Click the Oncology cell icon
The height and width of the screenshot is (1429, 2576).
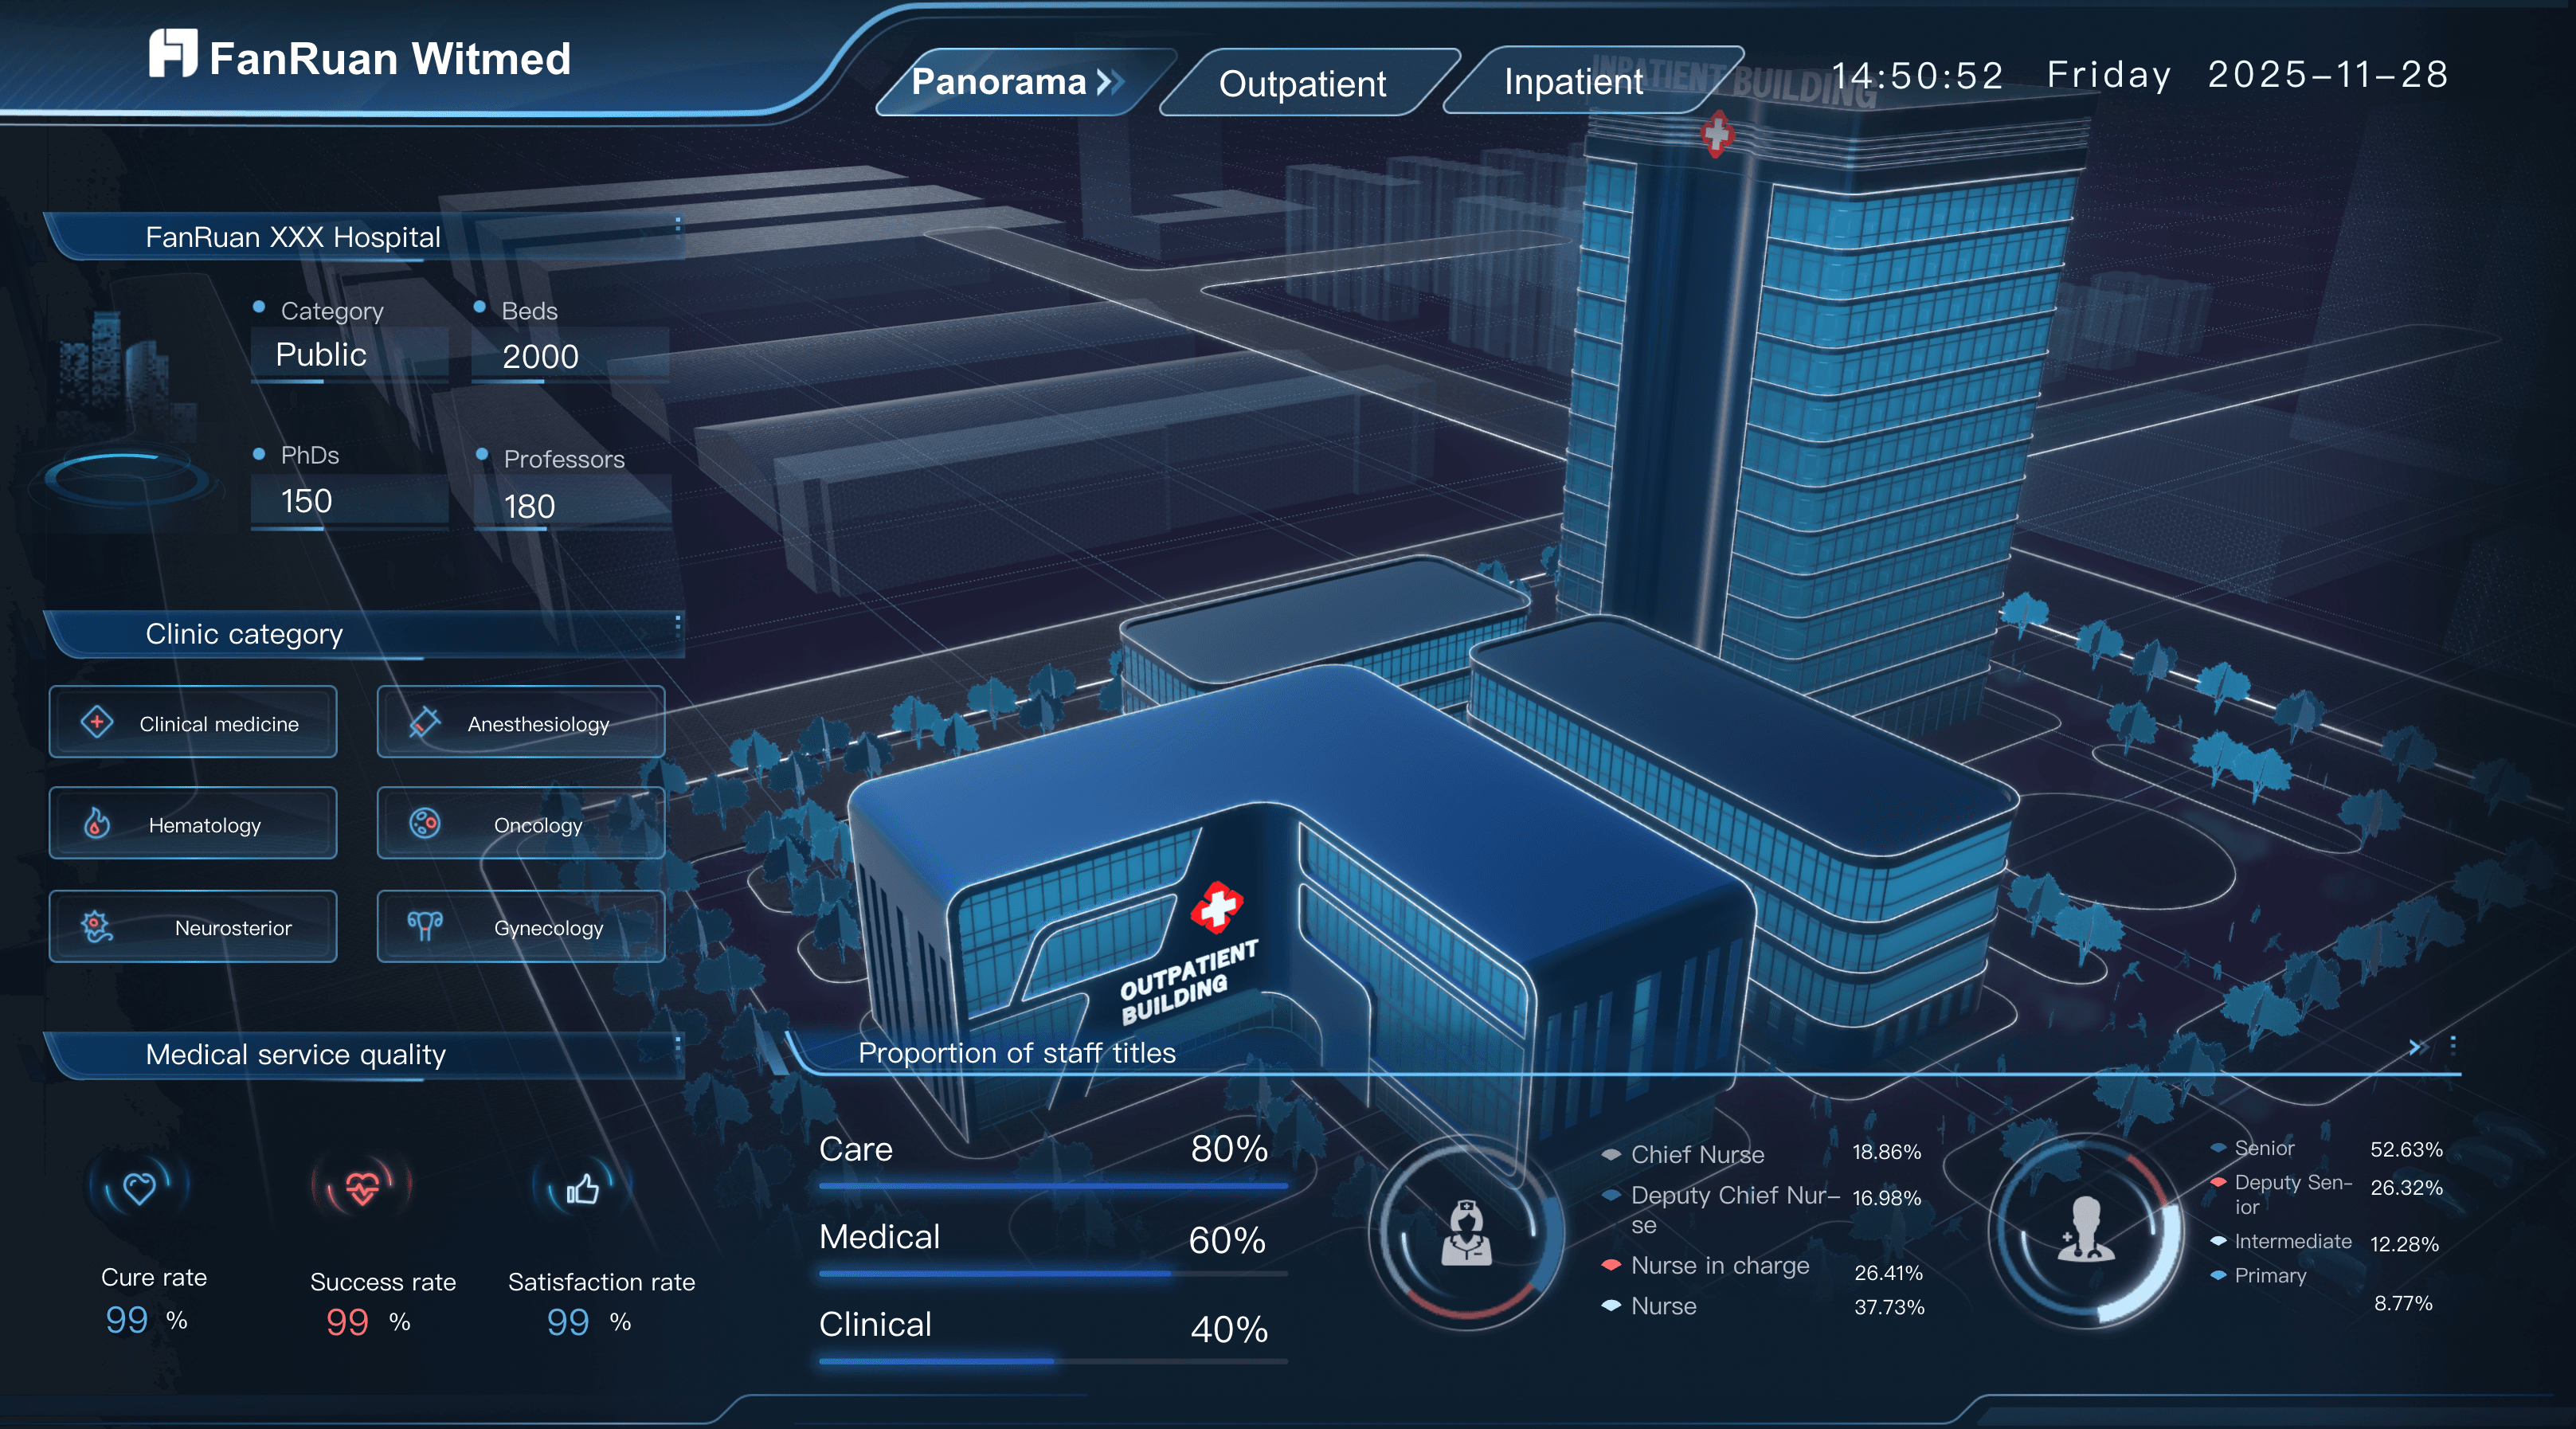(424, 823)
